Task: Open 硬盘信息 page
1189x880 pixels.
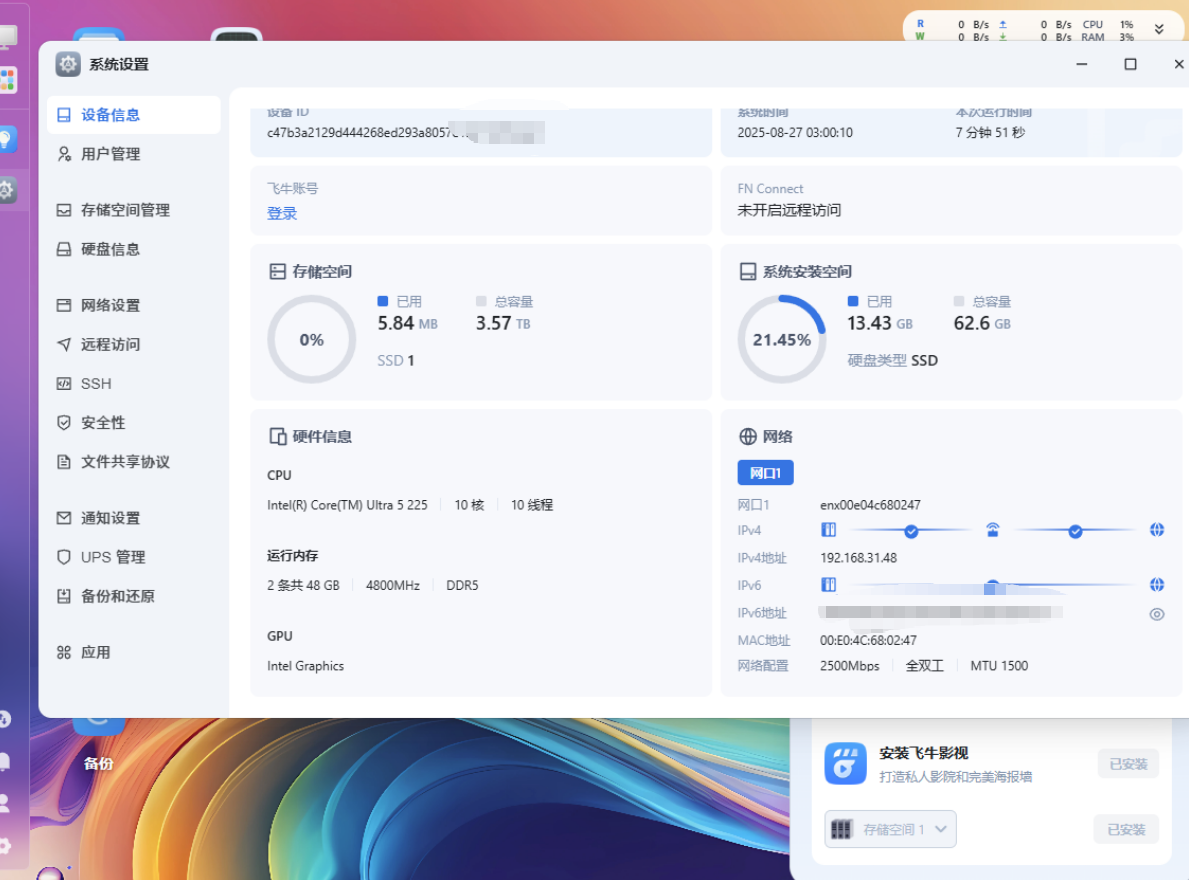Action: 133,249
